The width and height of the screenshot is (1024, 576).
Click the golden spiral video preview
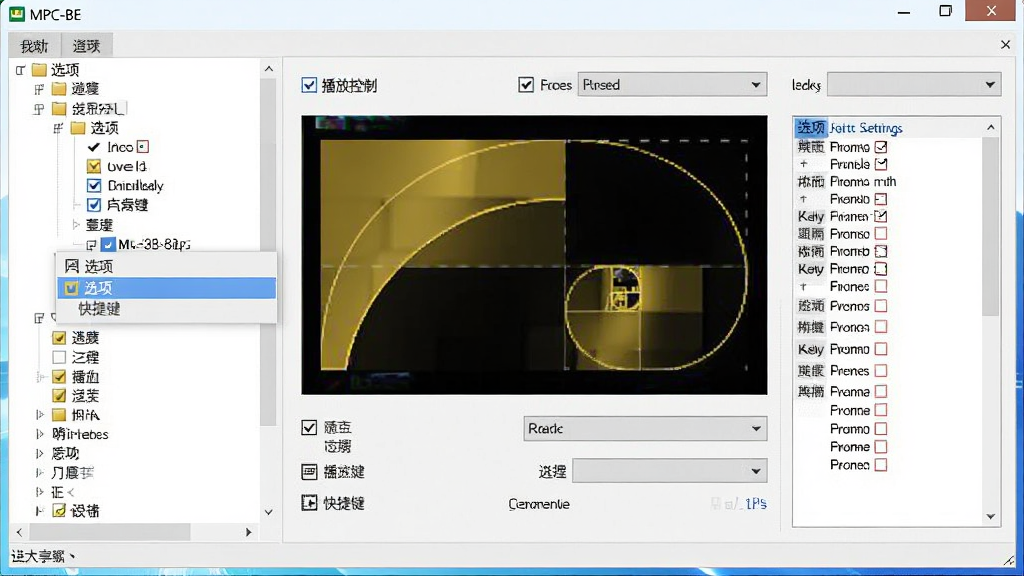click(x=534, y=255)
